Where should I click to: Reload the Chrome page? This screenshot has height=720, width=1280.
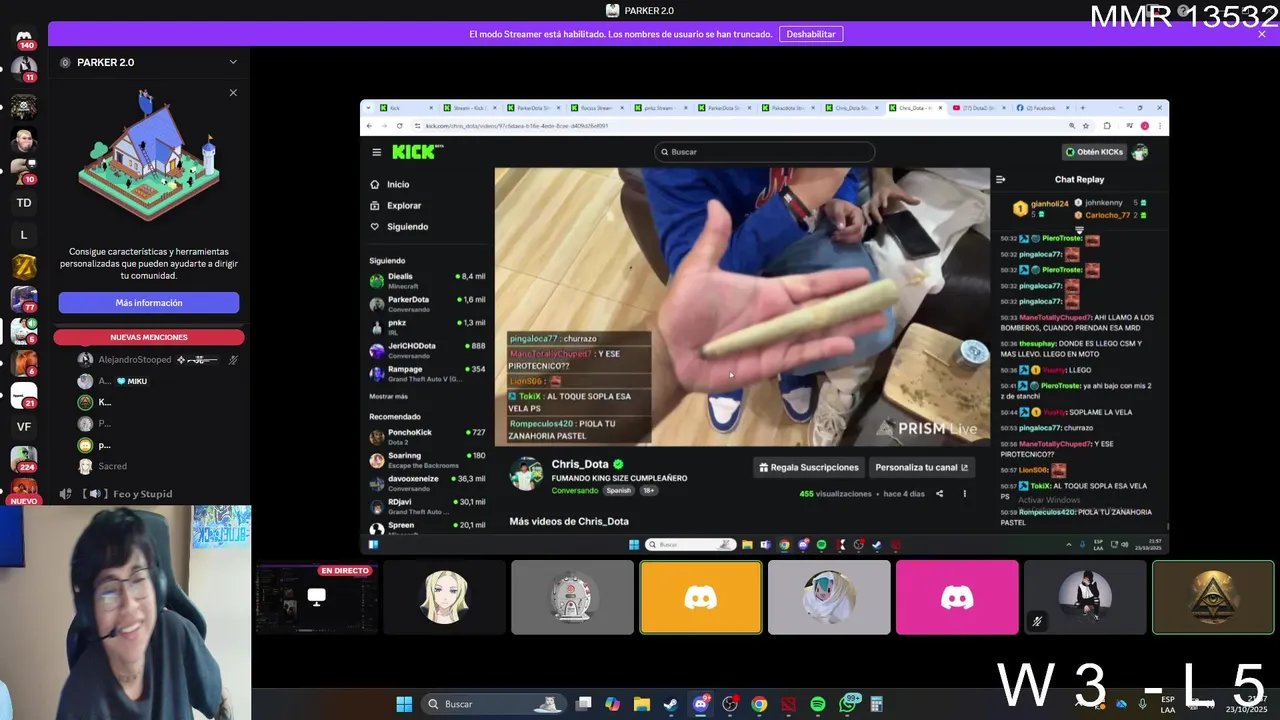click(400, 126)
